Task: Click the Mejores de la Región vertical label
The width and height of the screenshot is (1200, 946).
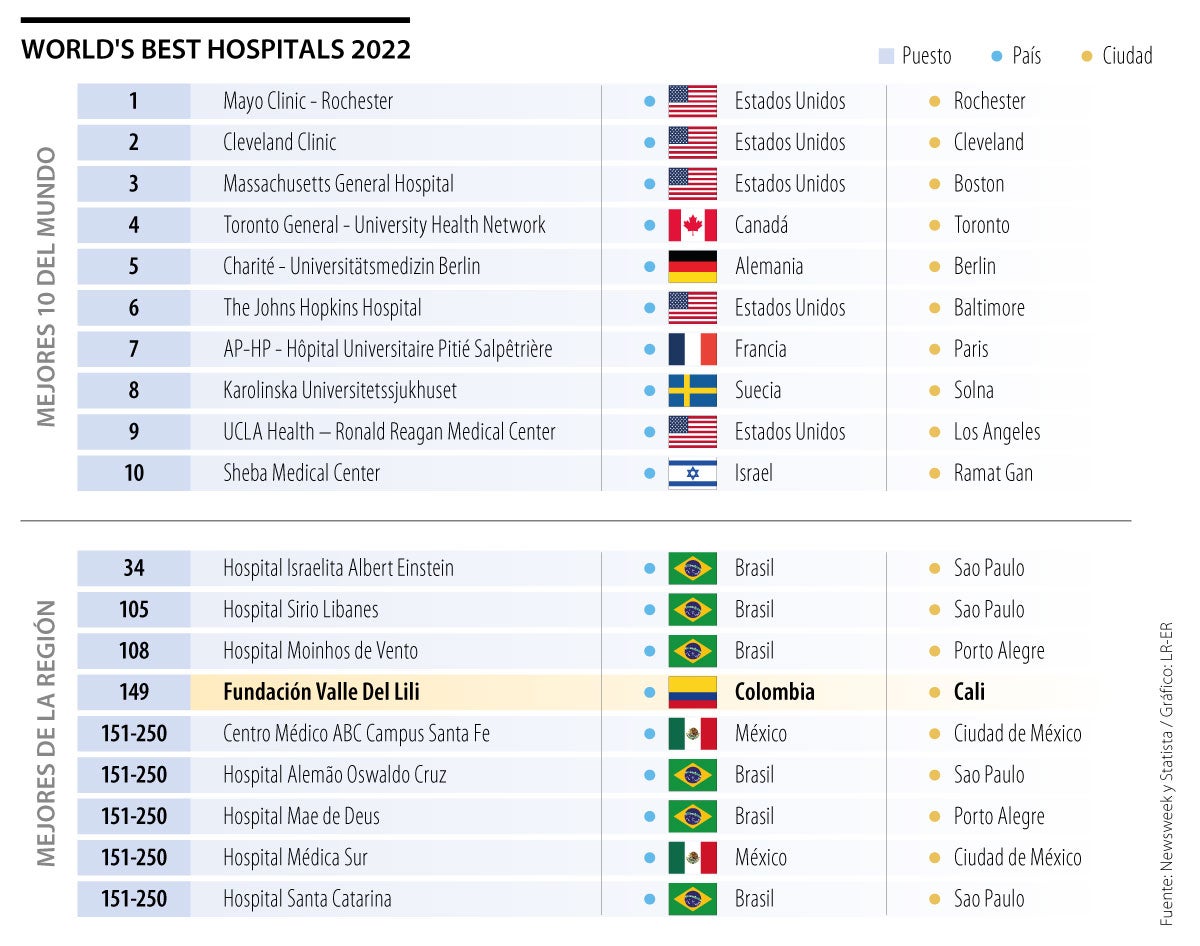Action: (48, 733)
